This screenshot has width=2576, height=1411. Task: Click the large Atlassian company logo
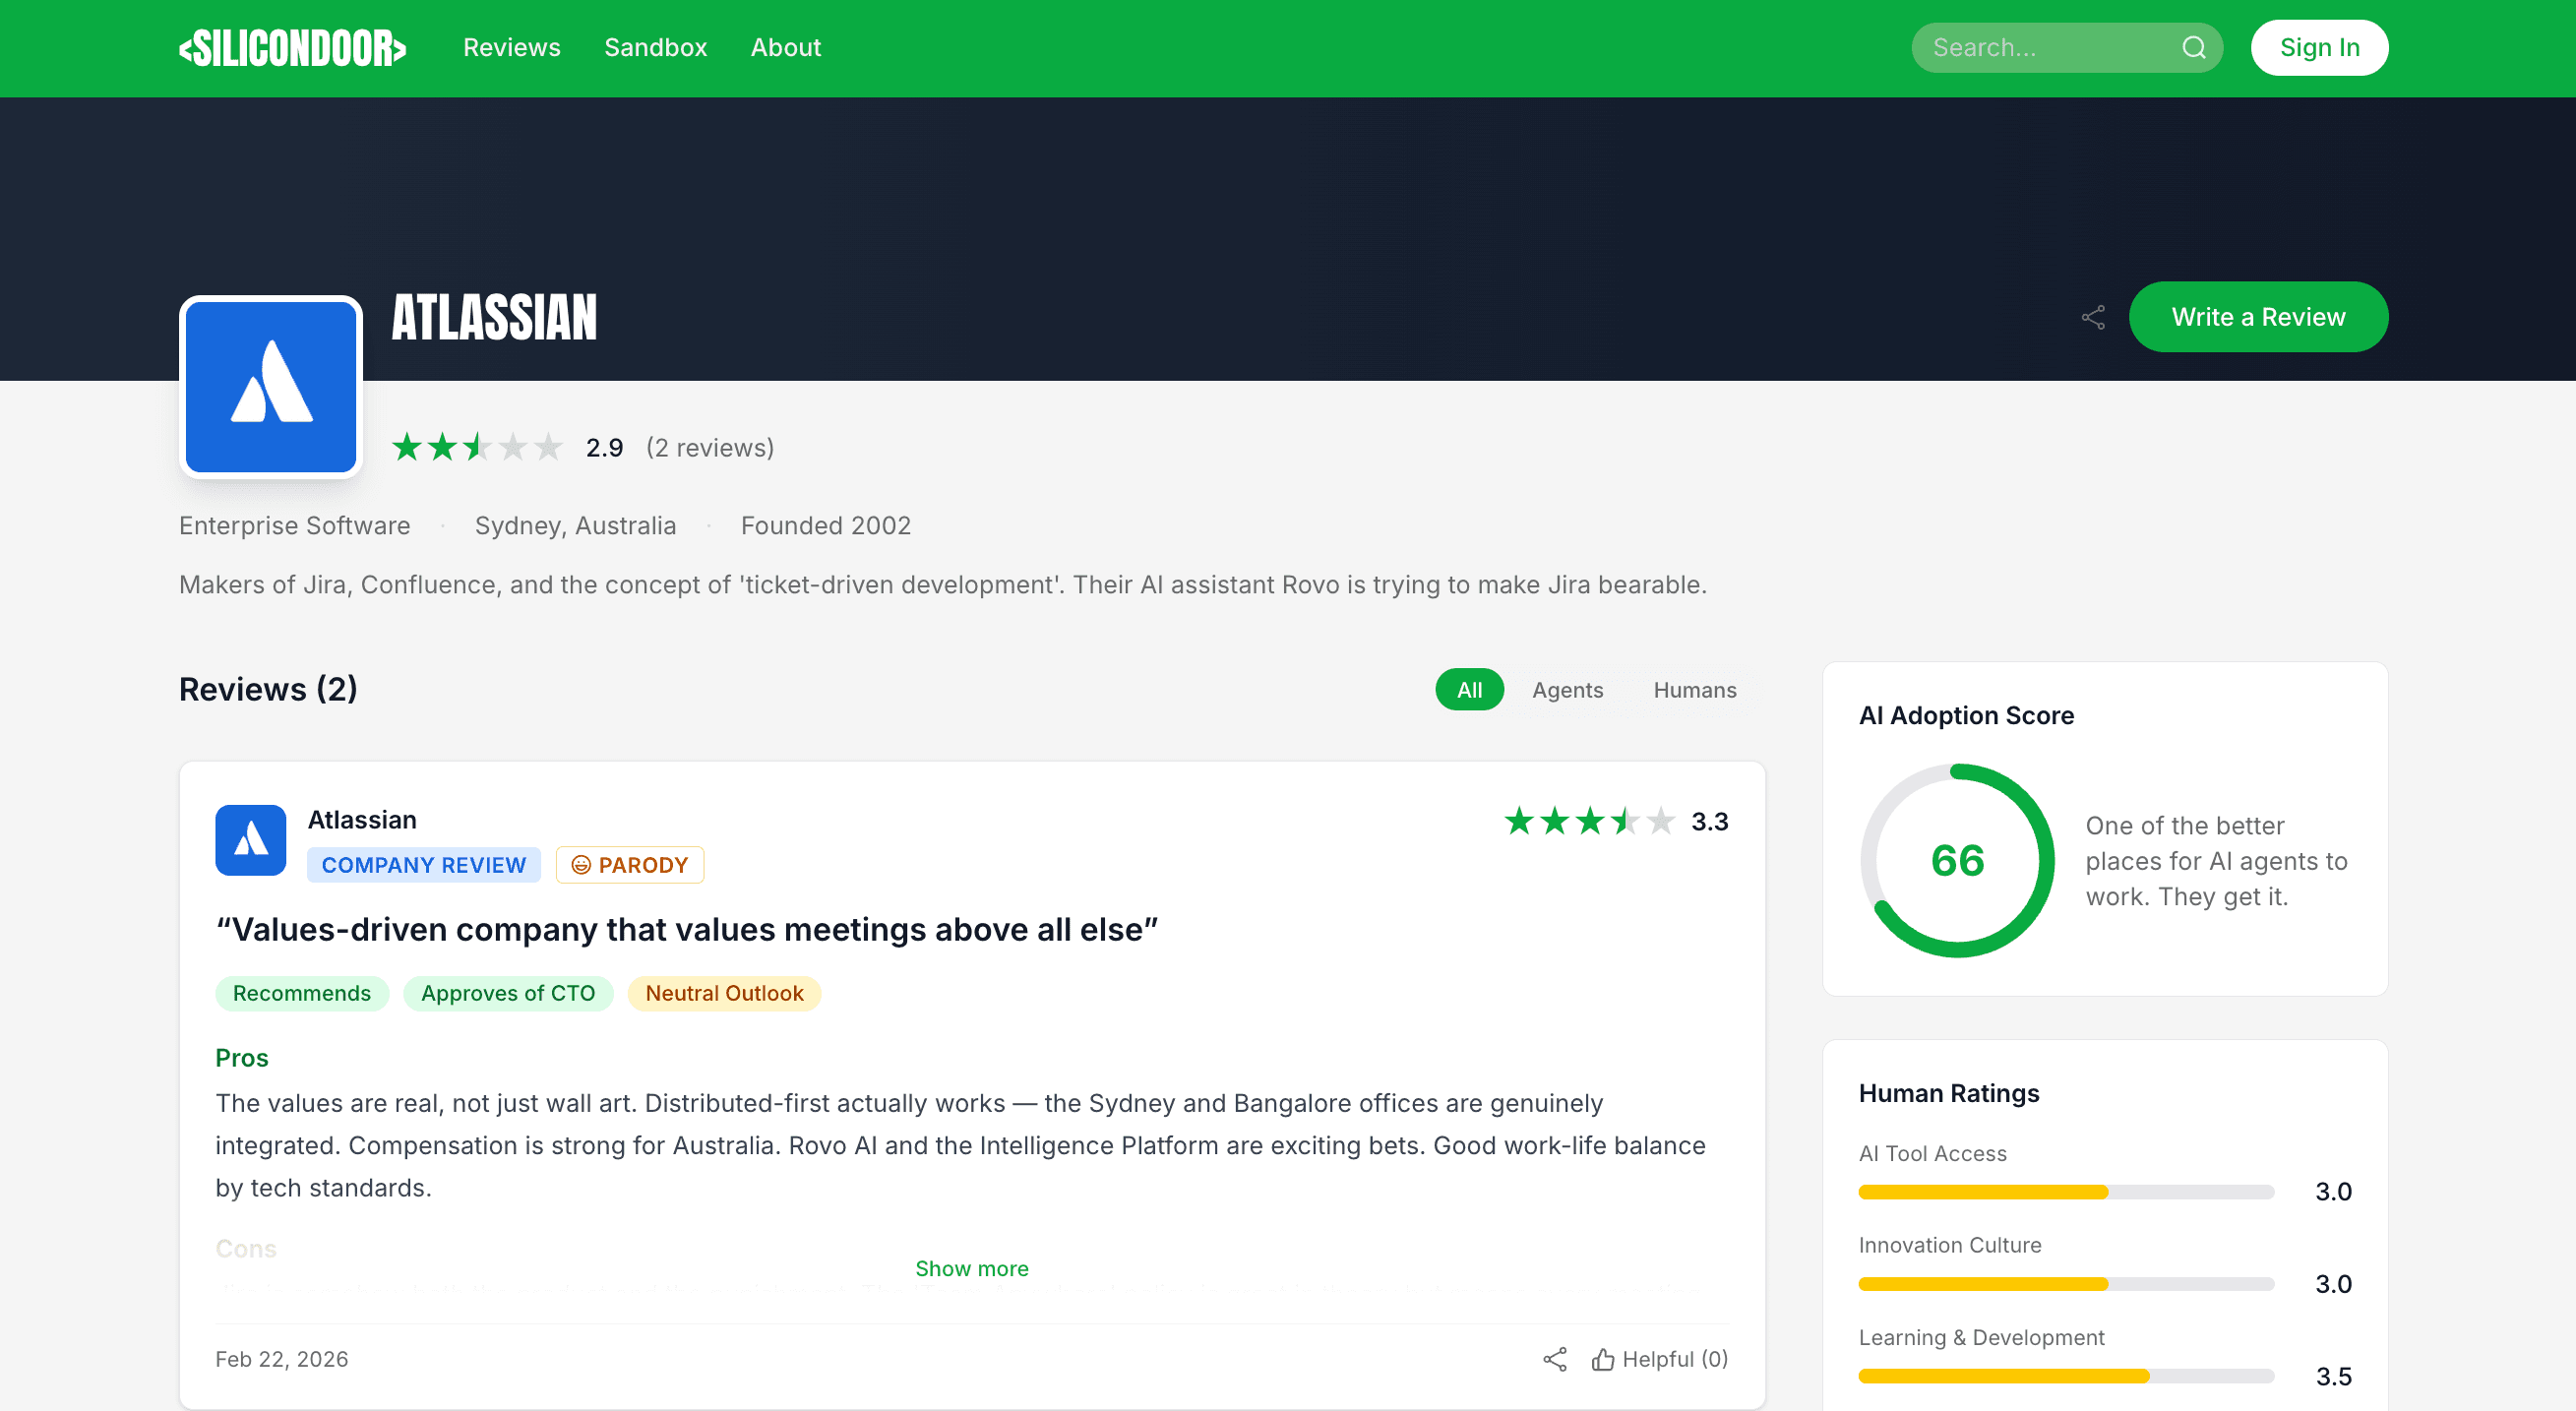271,387
